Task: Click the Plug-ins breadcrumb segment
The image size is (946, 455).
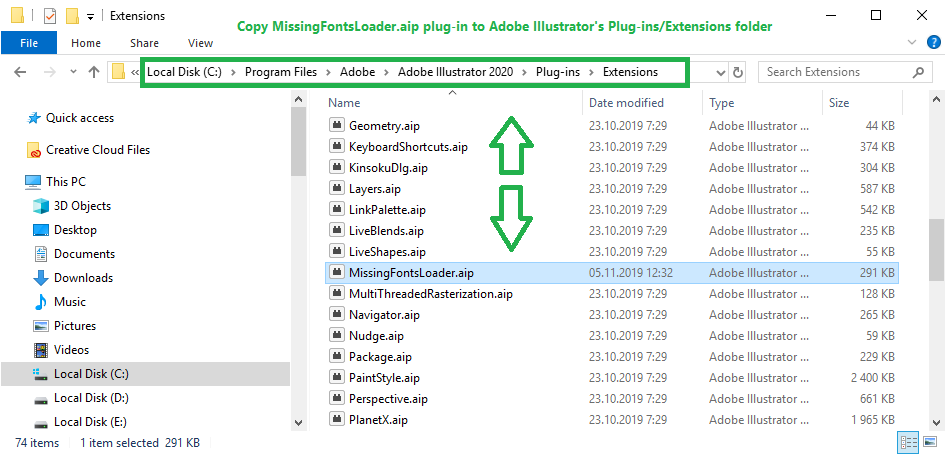Action: click(x=558, y=72)
